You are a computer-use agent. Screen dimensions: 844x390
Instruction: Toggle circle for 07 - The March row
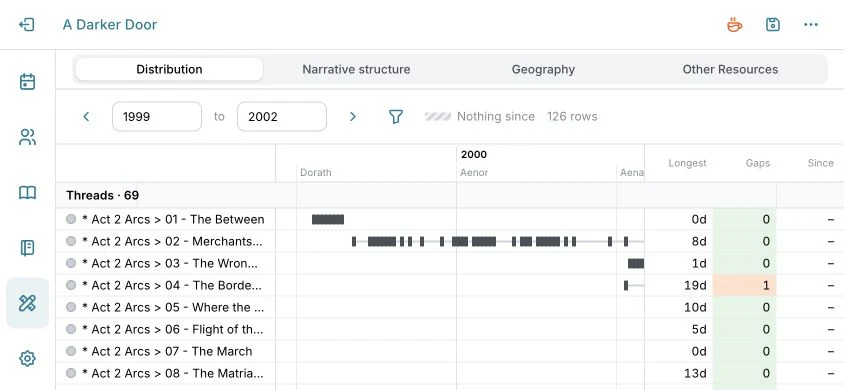tap(71, 351)
